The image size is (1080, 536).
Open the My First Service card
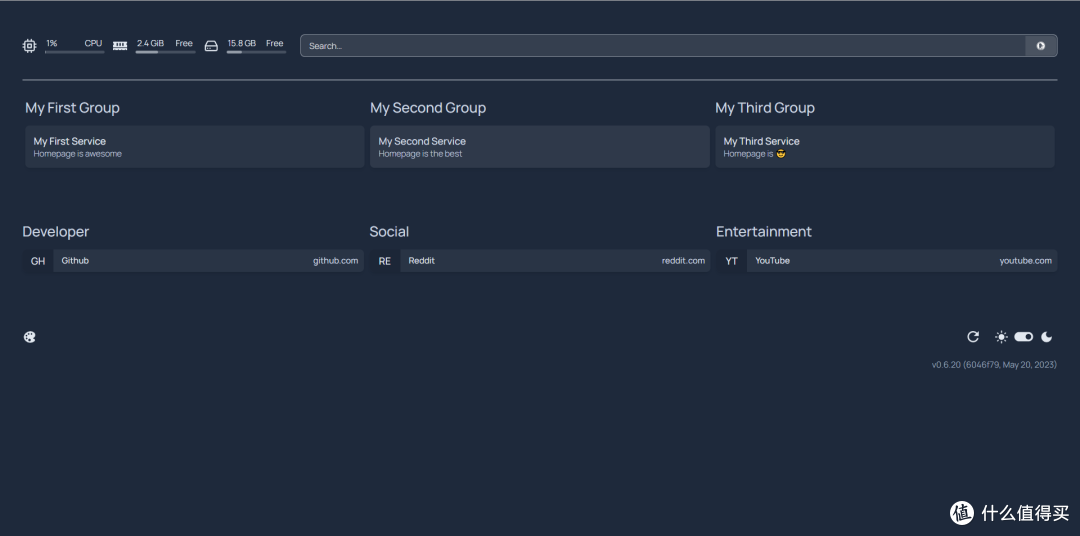click(x=194, y=147)
